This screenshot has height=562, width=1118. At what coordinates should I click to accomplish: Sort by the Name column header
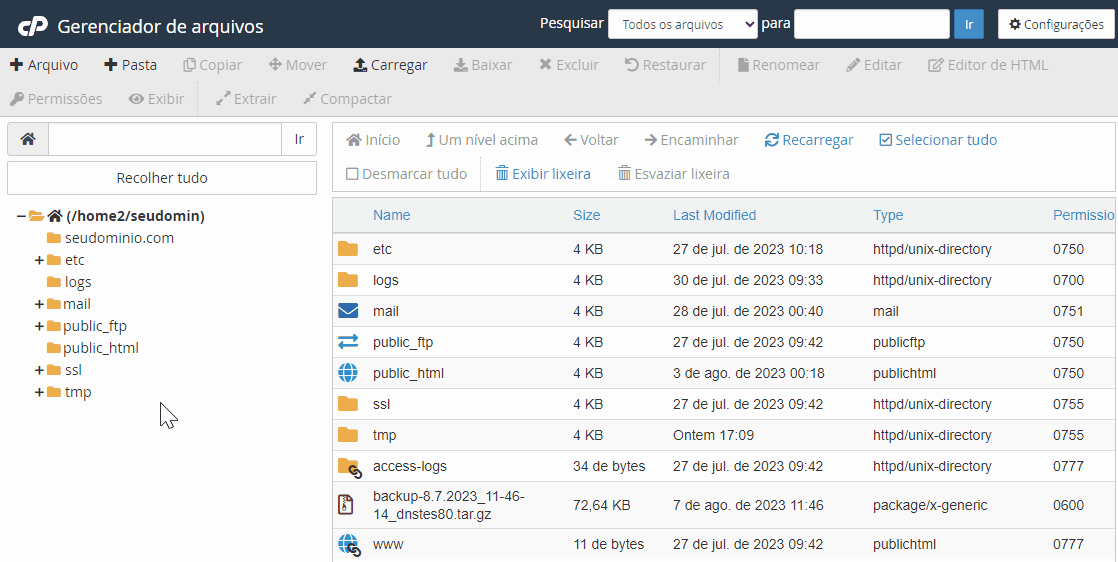pyautogui.click(x=391, y=215)
